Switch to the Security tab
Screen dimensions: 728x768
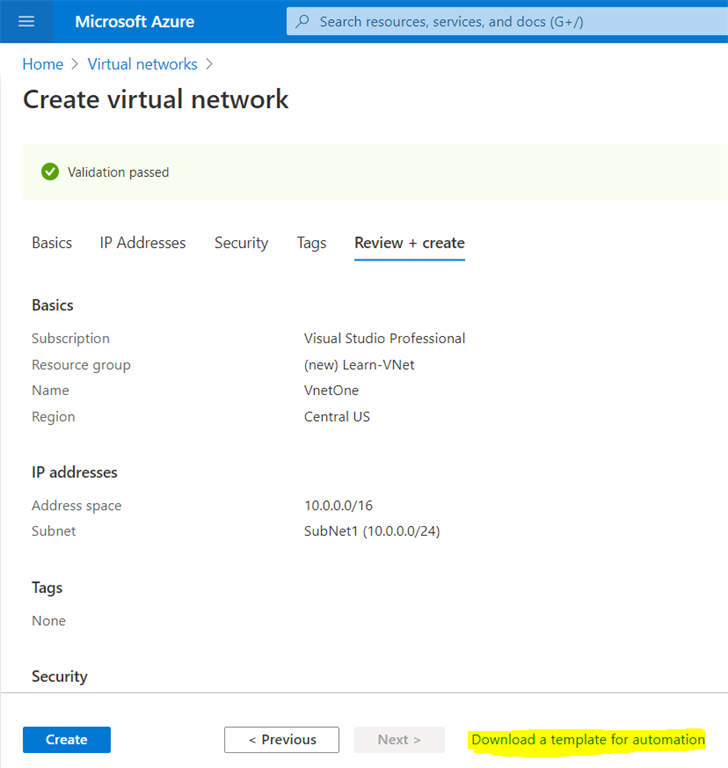[241, 243]
